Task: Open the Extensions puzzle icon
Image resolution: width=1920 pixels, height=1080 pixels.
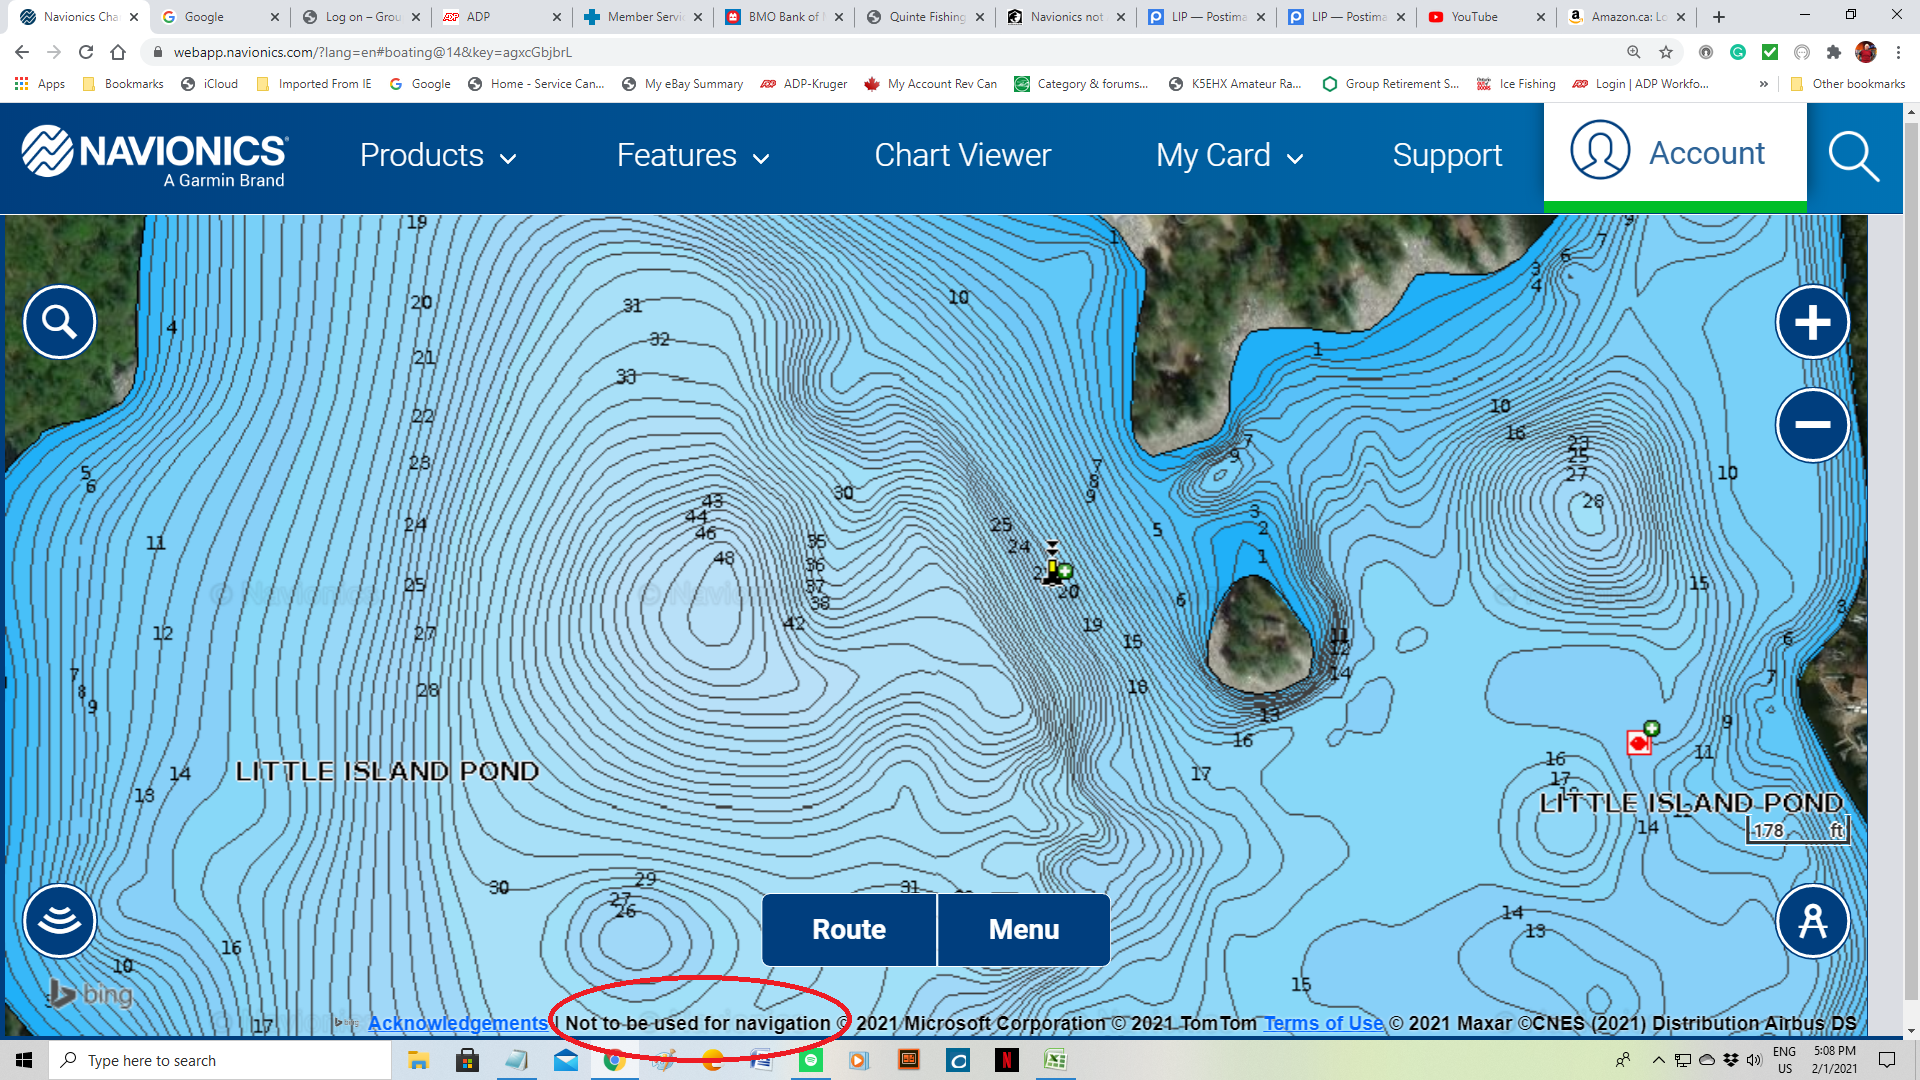Action: (x=1833, y=52)
